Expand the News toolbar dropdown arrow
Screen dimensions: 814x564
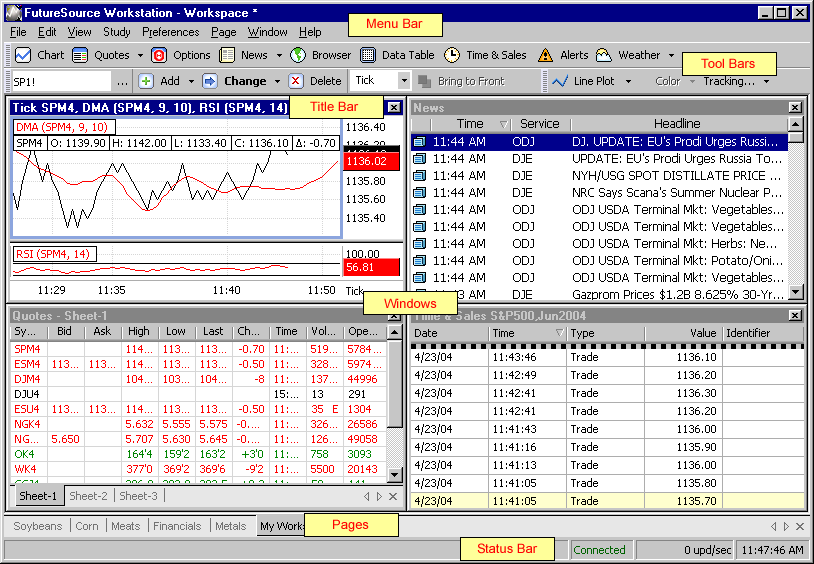coord(279,56)
